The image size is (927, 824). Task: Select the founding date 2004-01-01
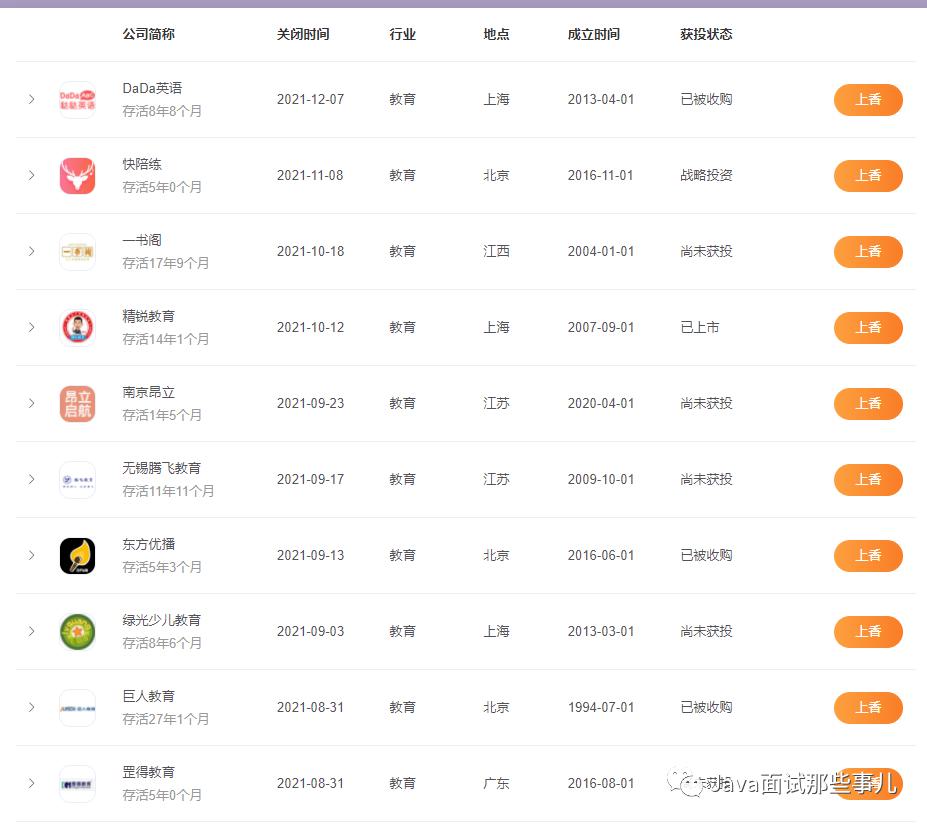pos(601,251)
